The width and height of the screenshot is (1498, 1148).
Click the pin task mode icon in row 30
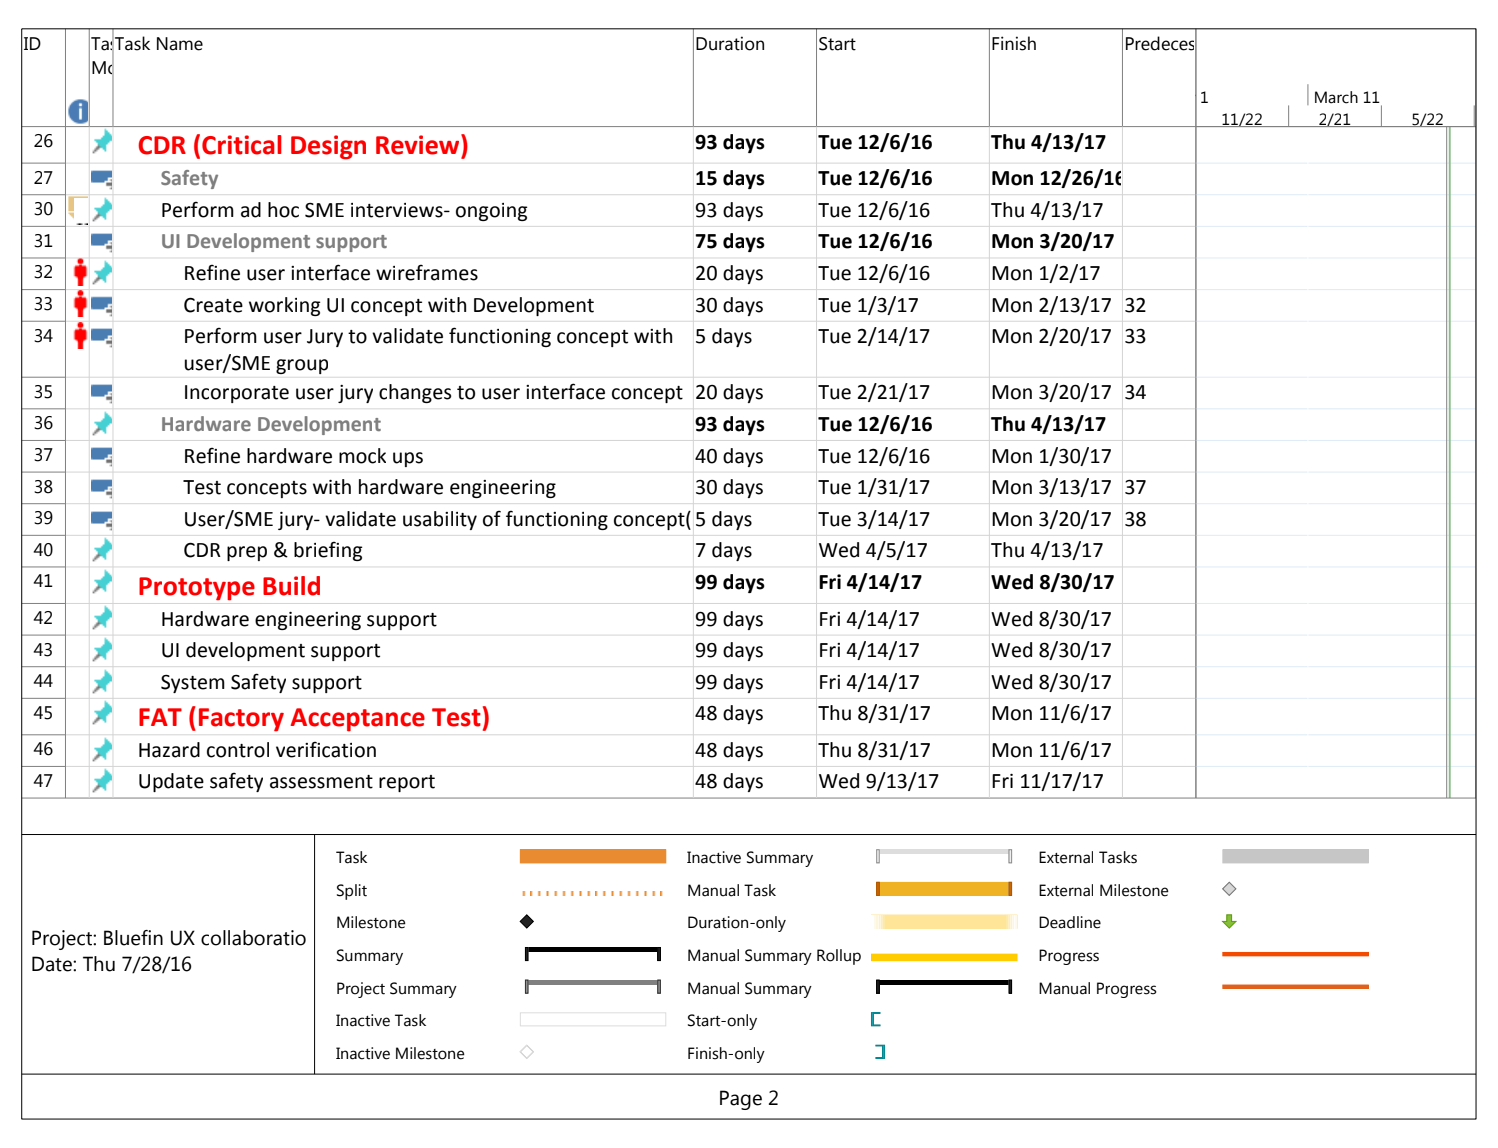102,210
